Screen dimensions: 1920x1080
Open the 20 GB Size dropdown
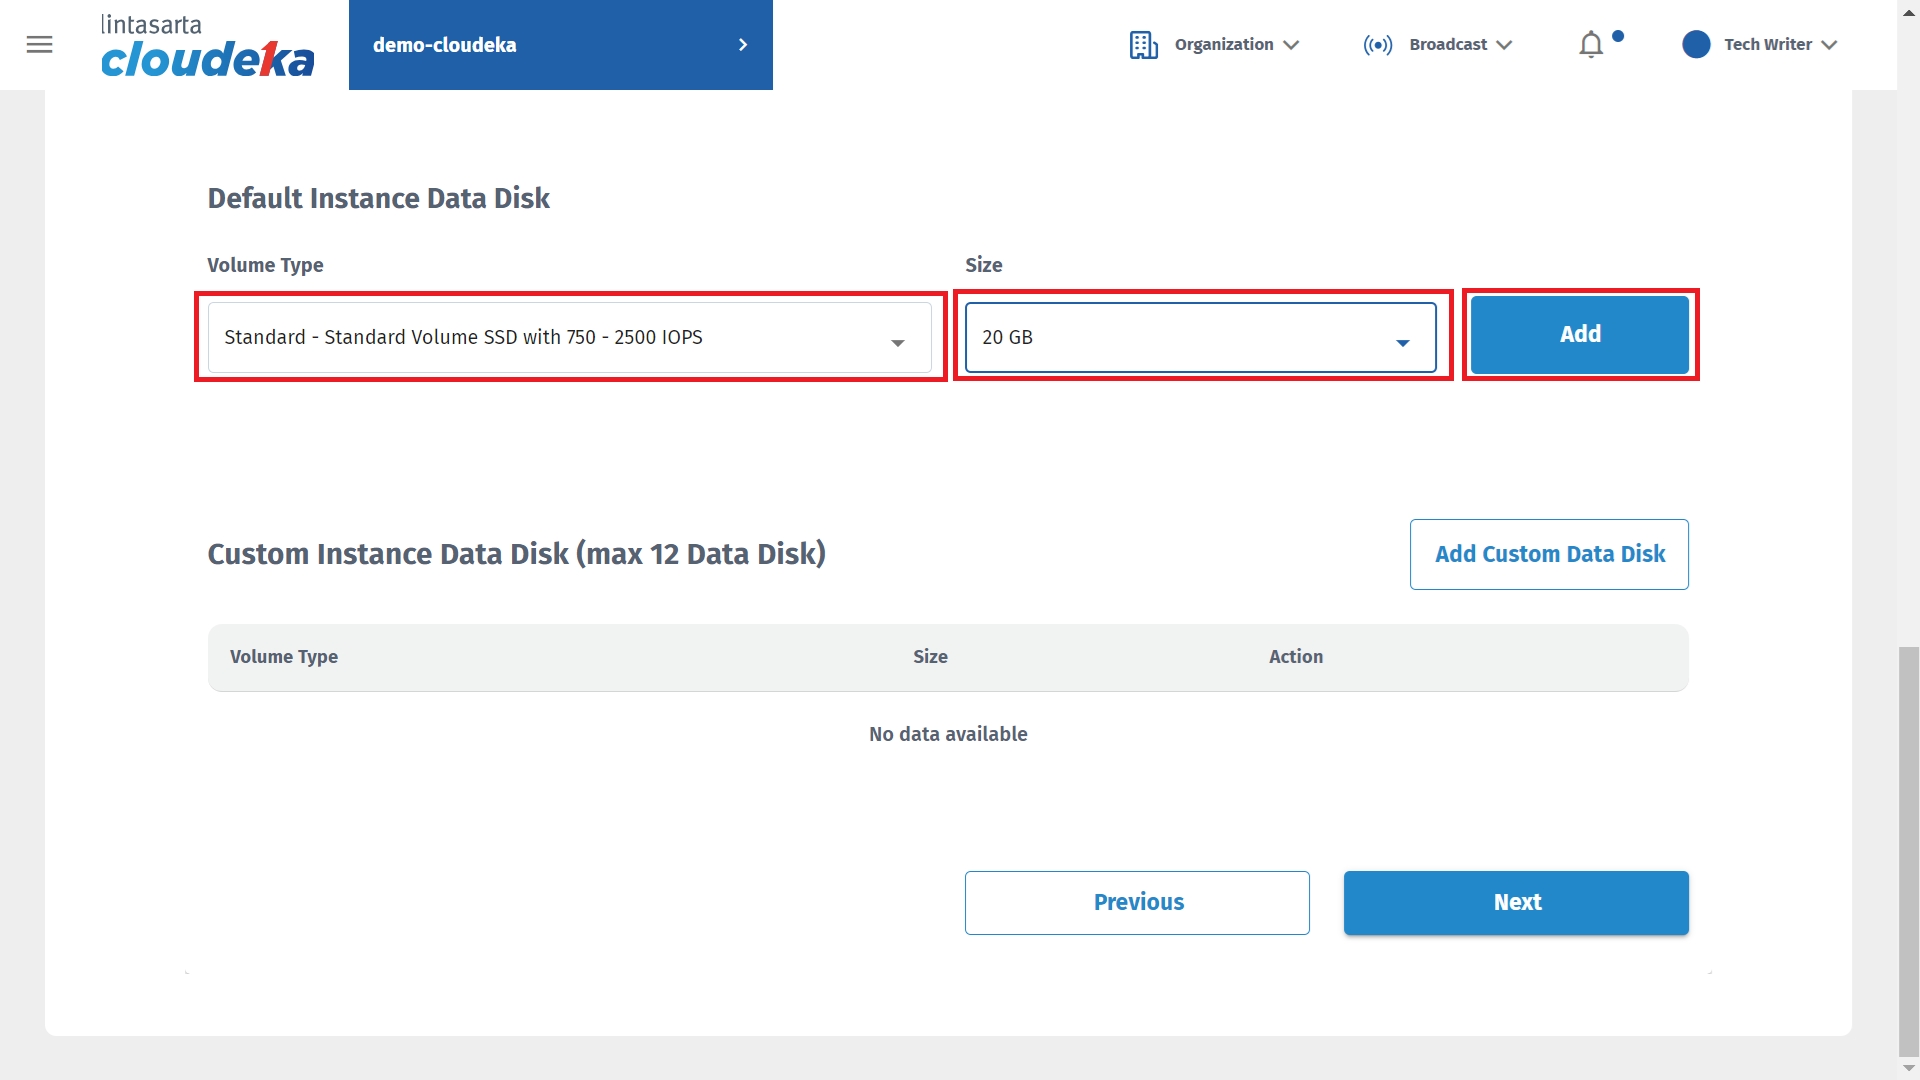[1200, 338]
